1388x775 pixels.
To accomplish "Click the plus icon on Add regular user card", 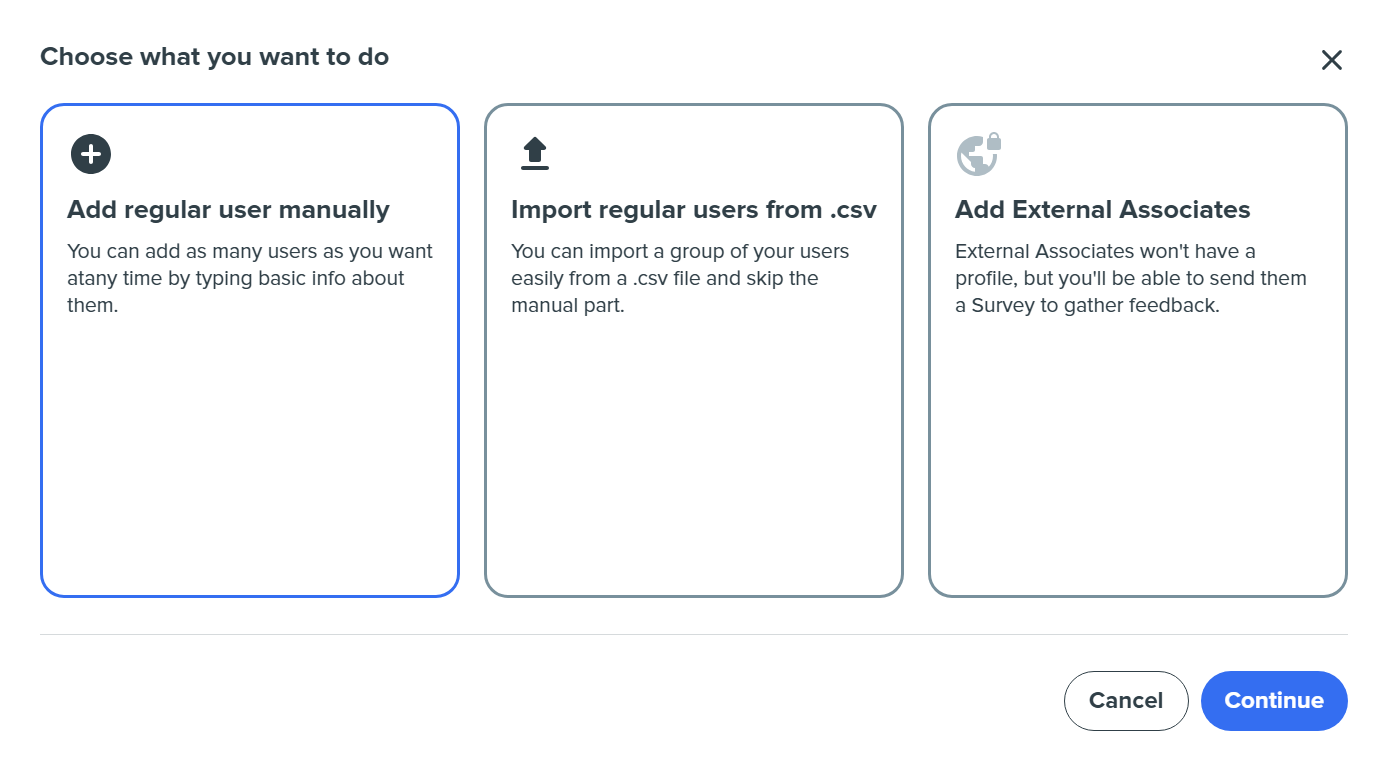I will [90, 154].
